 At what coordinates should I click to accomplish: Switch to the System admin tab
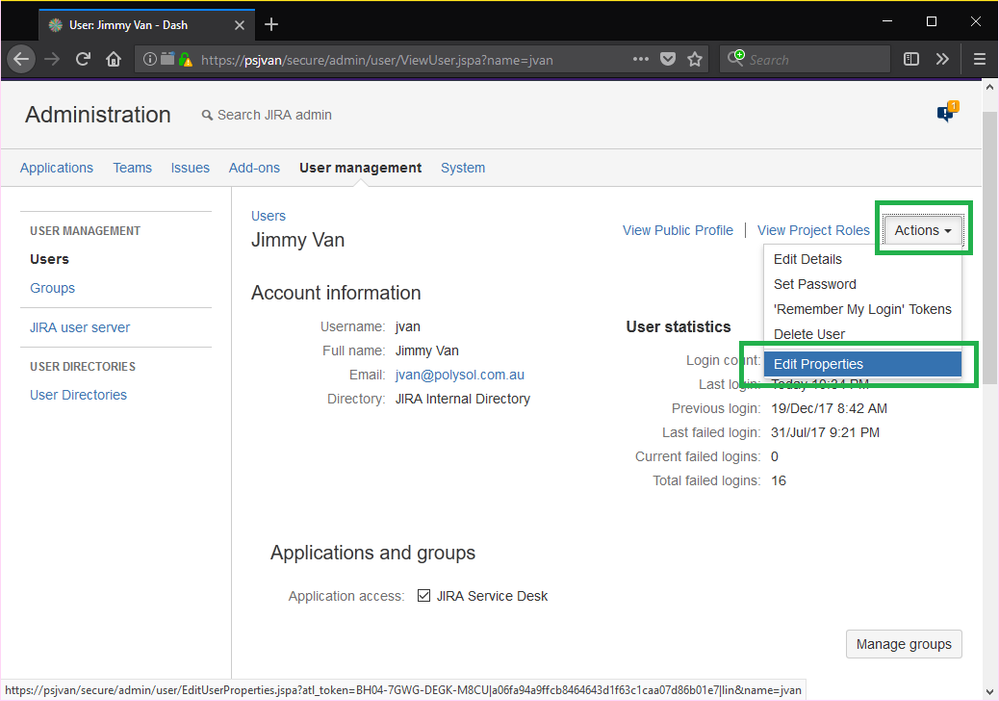(463, 168)
